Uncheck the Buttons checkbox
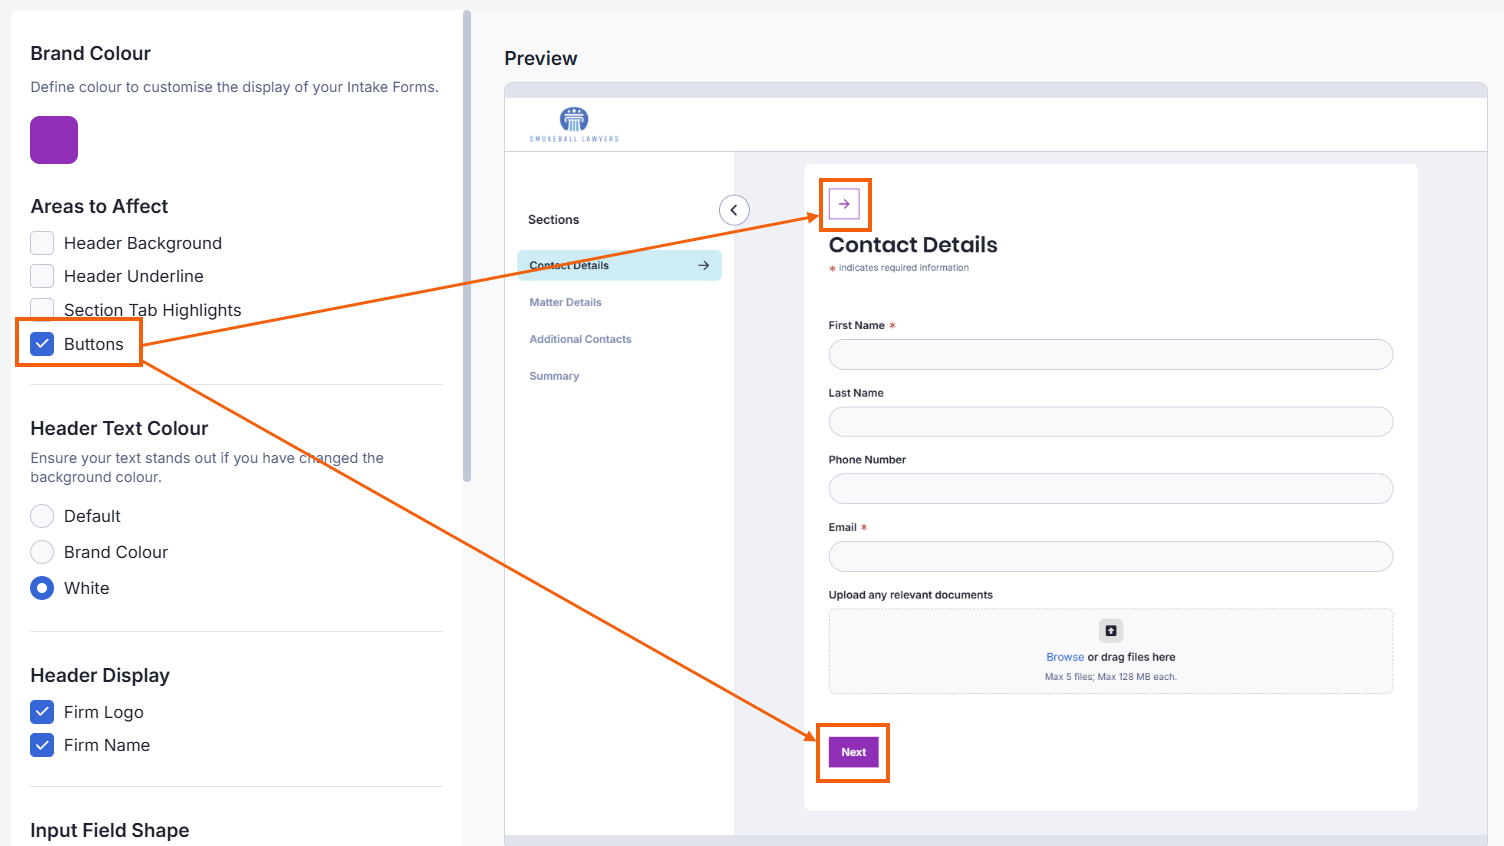This screenshot has height=846, width=1504. (x=42, y=344)
